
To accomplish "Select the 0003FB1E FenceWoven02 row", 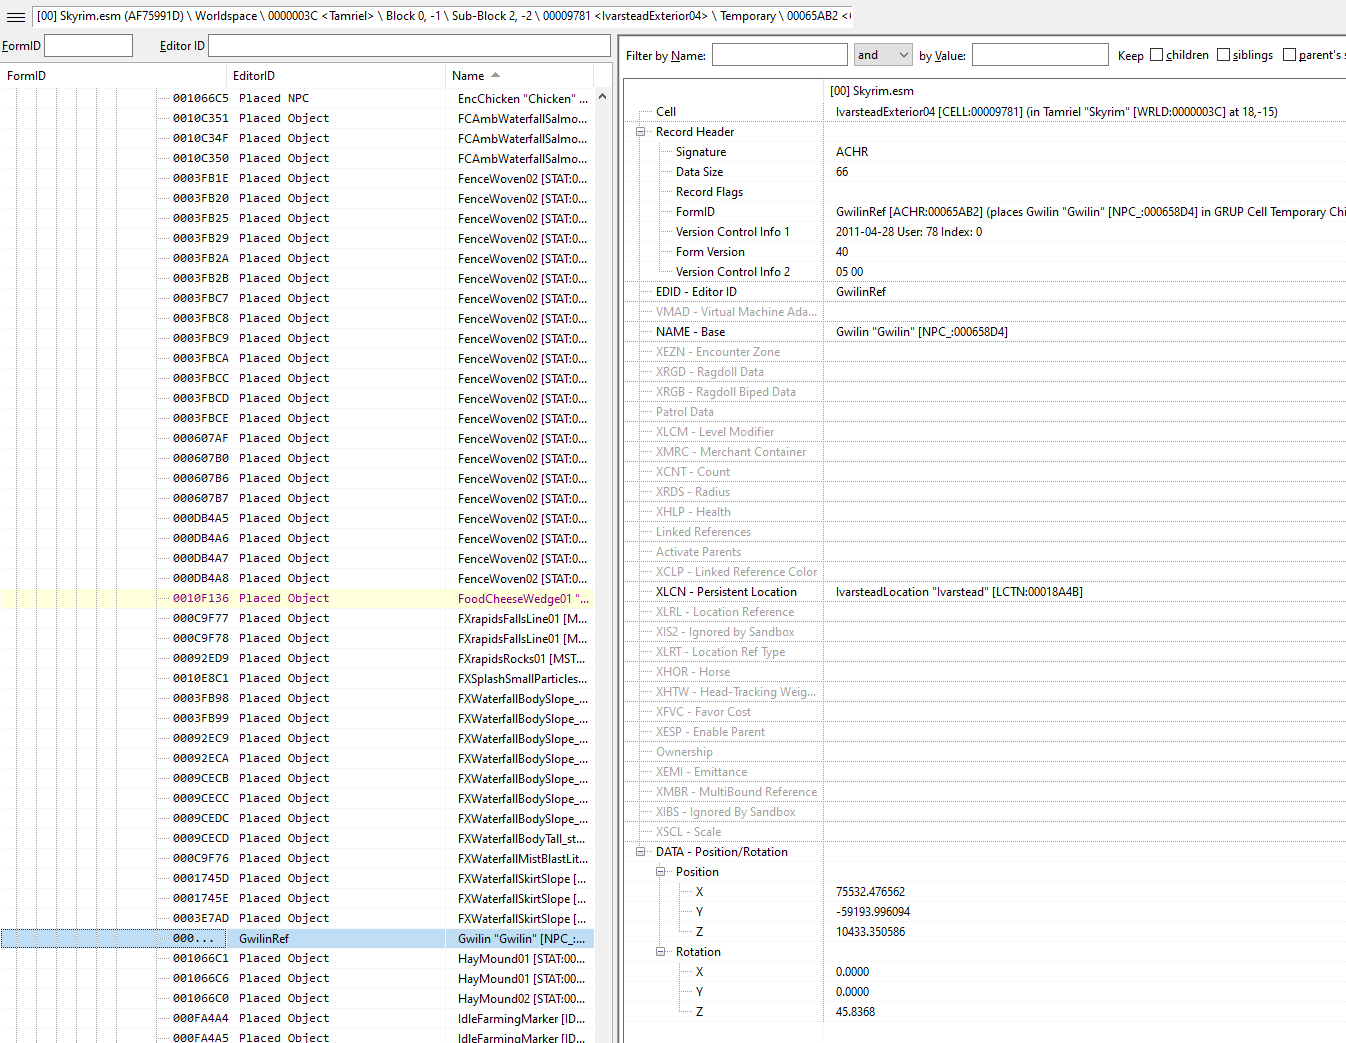I will 297,178.
